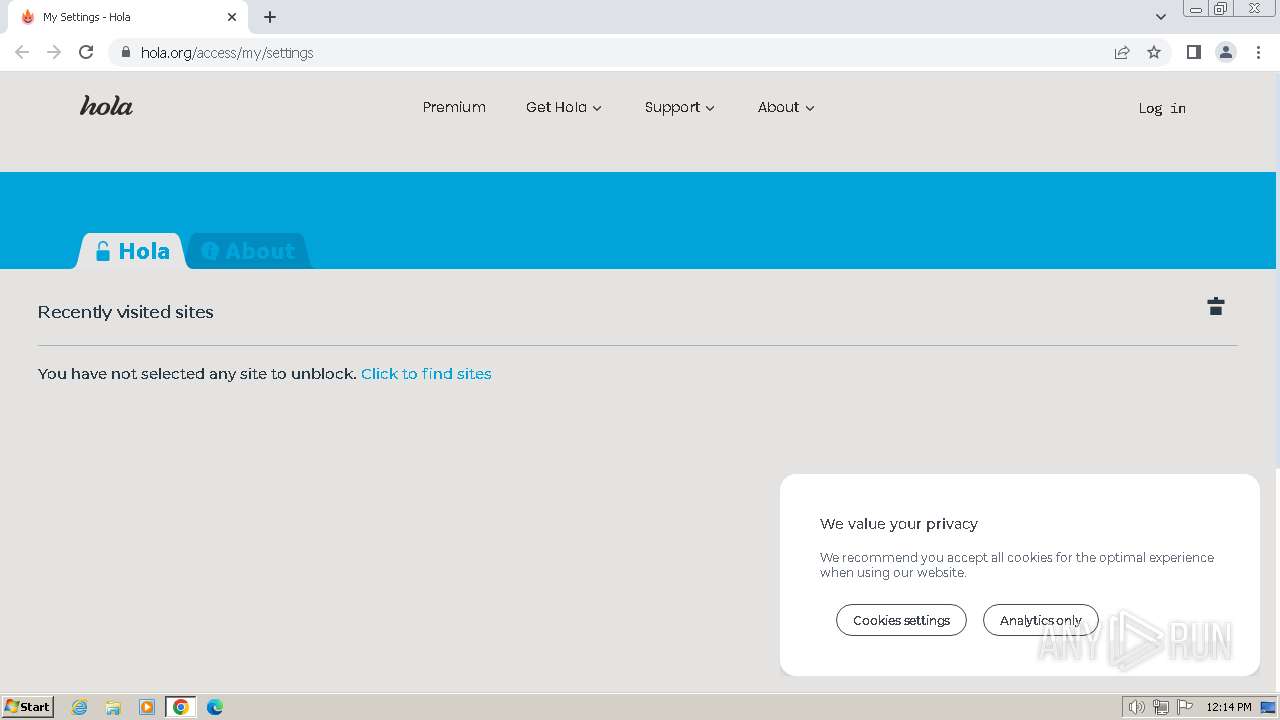This screenshot has width=1280, height=720.
Task: Close the My Settings - Hola tab
Action: (x=232, y=17)
